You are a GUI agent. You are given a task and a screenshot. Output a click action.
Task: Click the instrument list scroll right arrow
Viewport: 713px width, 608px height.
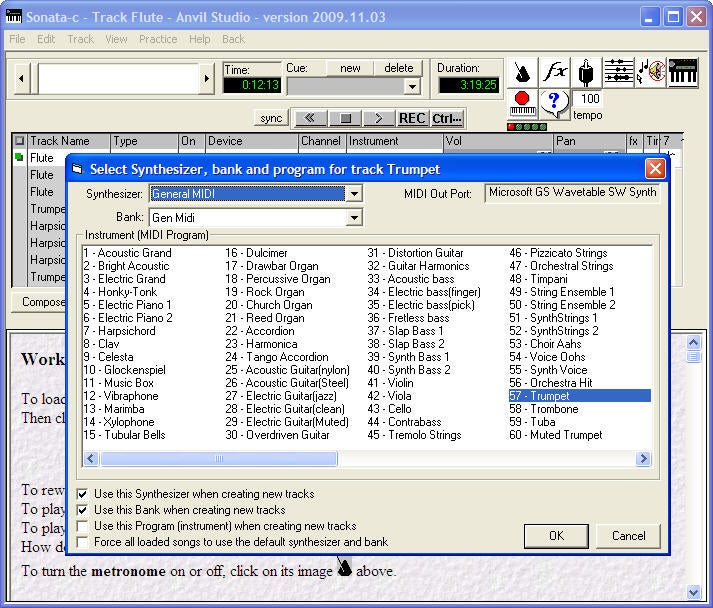[x=643, y=458]
